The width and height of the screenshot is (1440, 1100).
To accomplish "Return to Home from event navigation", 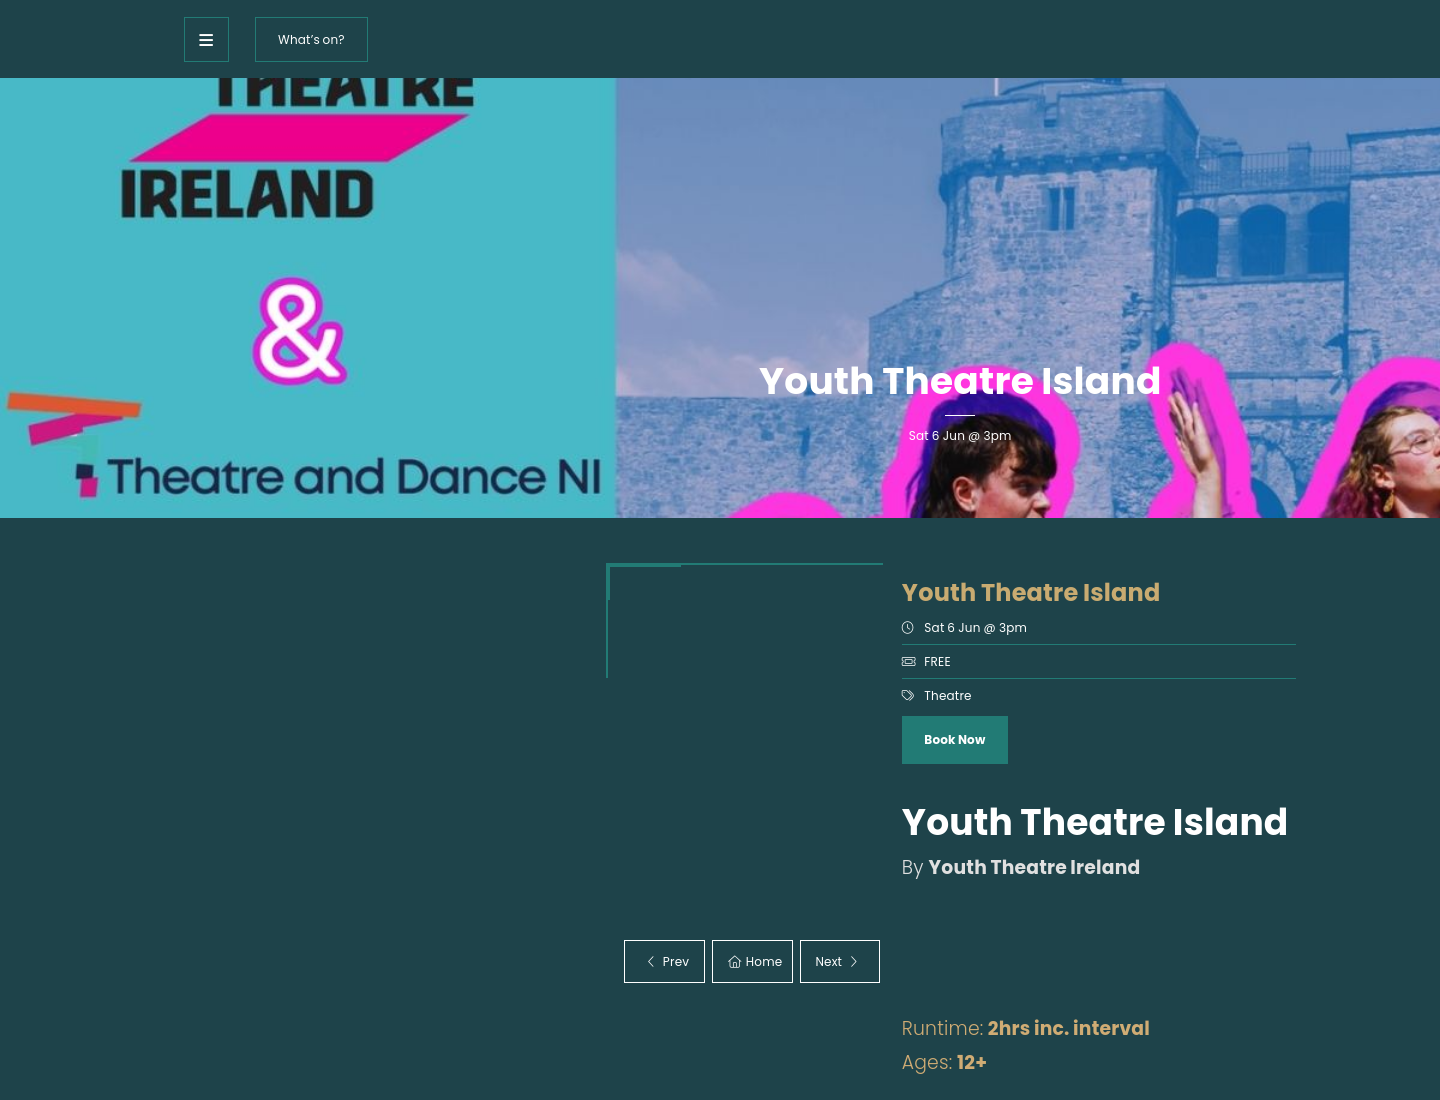I will pyautogui.click(x=752, y=962).
